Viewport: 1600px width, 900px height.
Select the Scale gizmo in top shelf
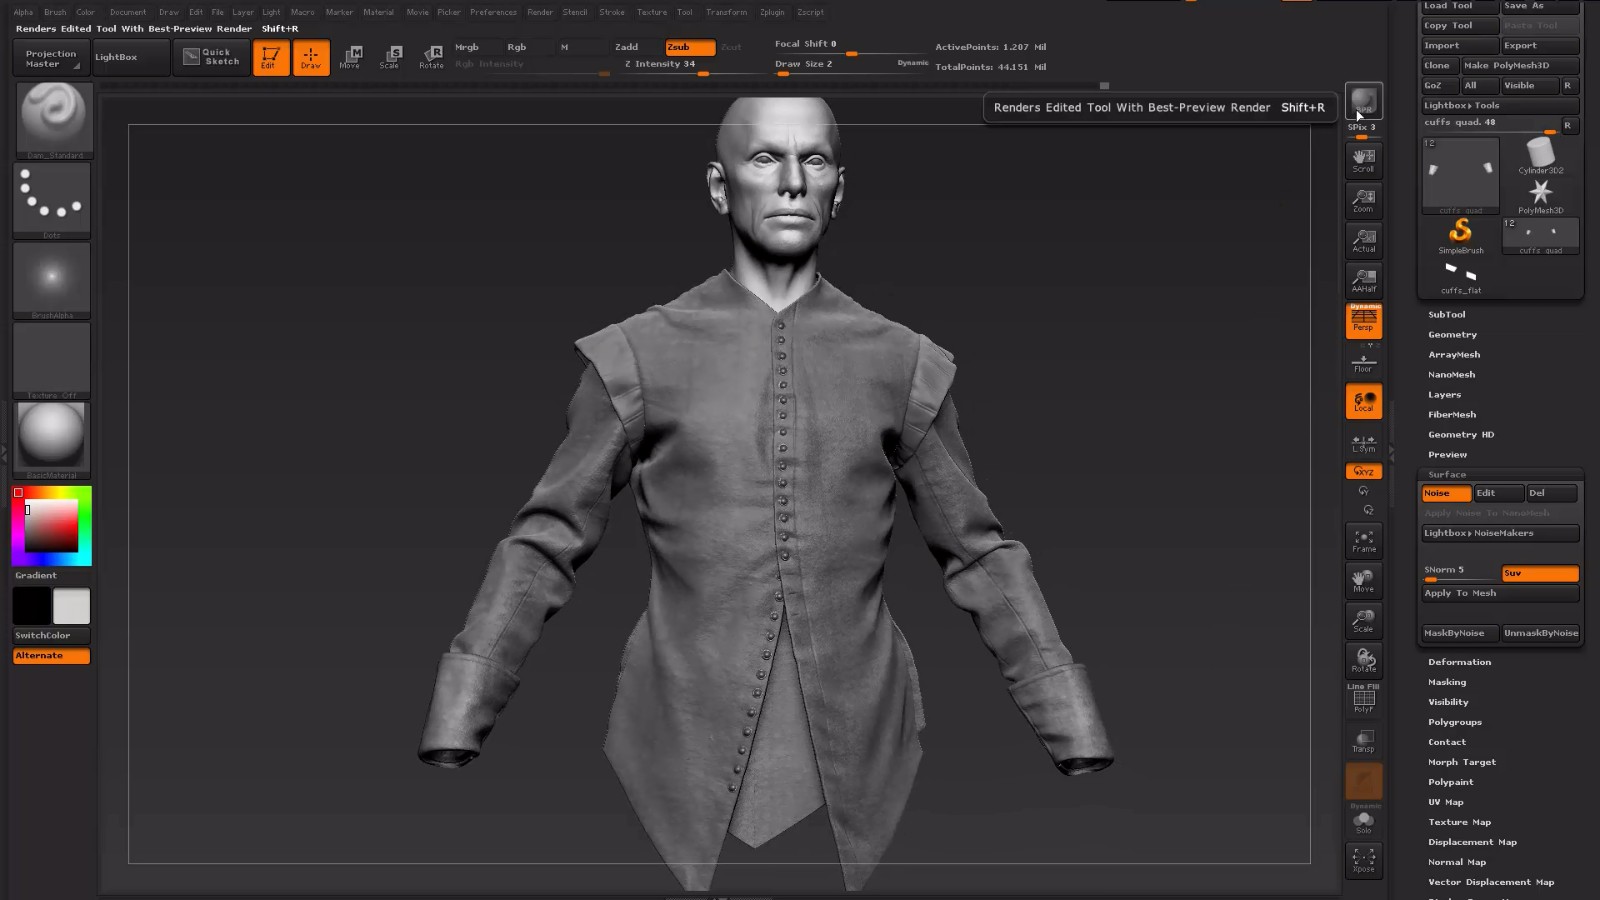click(x=391, y=57)
